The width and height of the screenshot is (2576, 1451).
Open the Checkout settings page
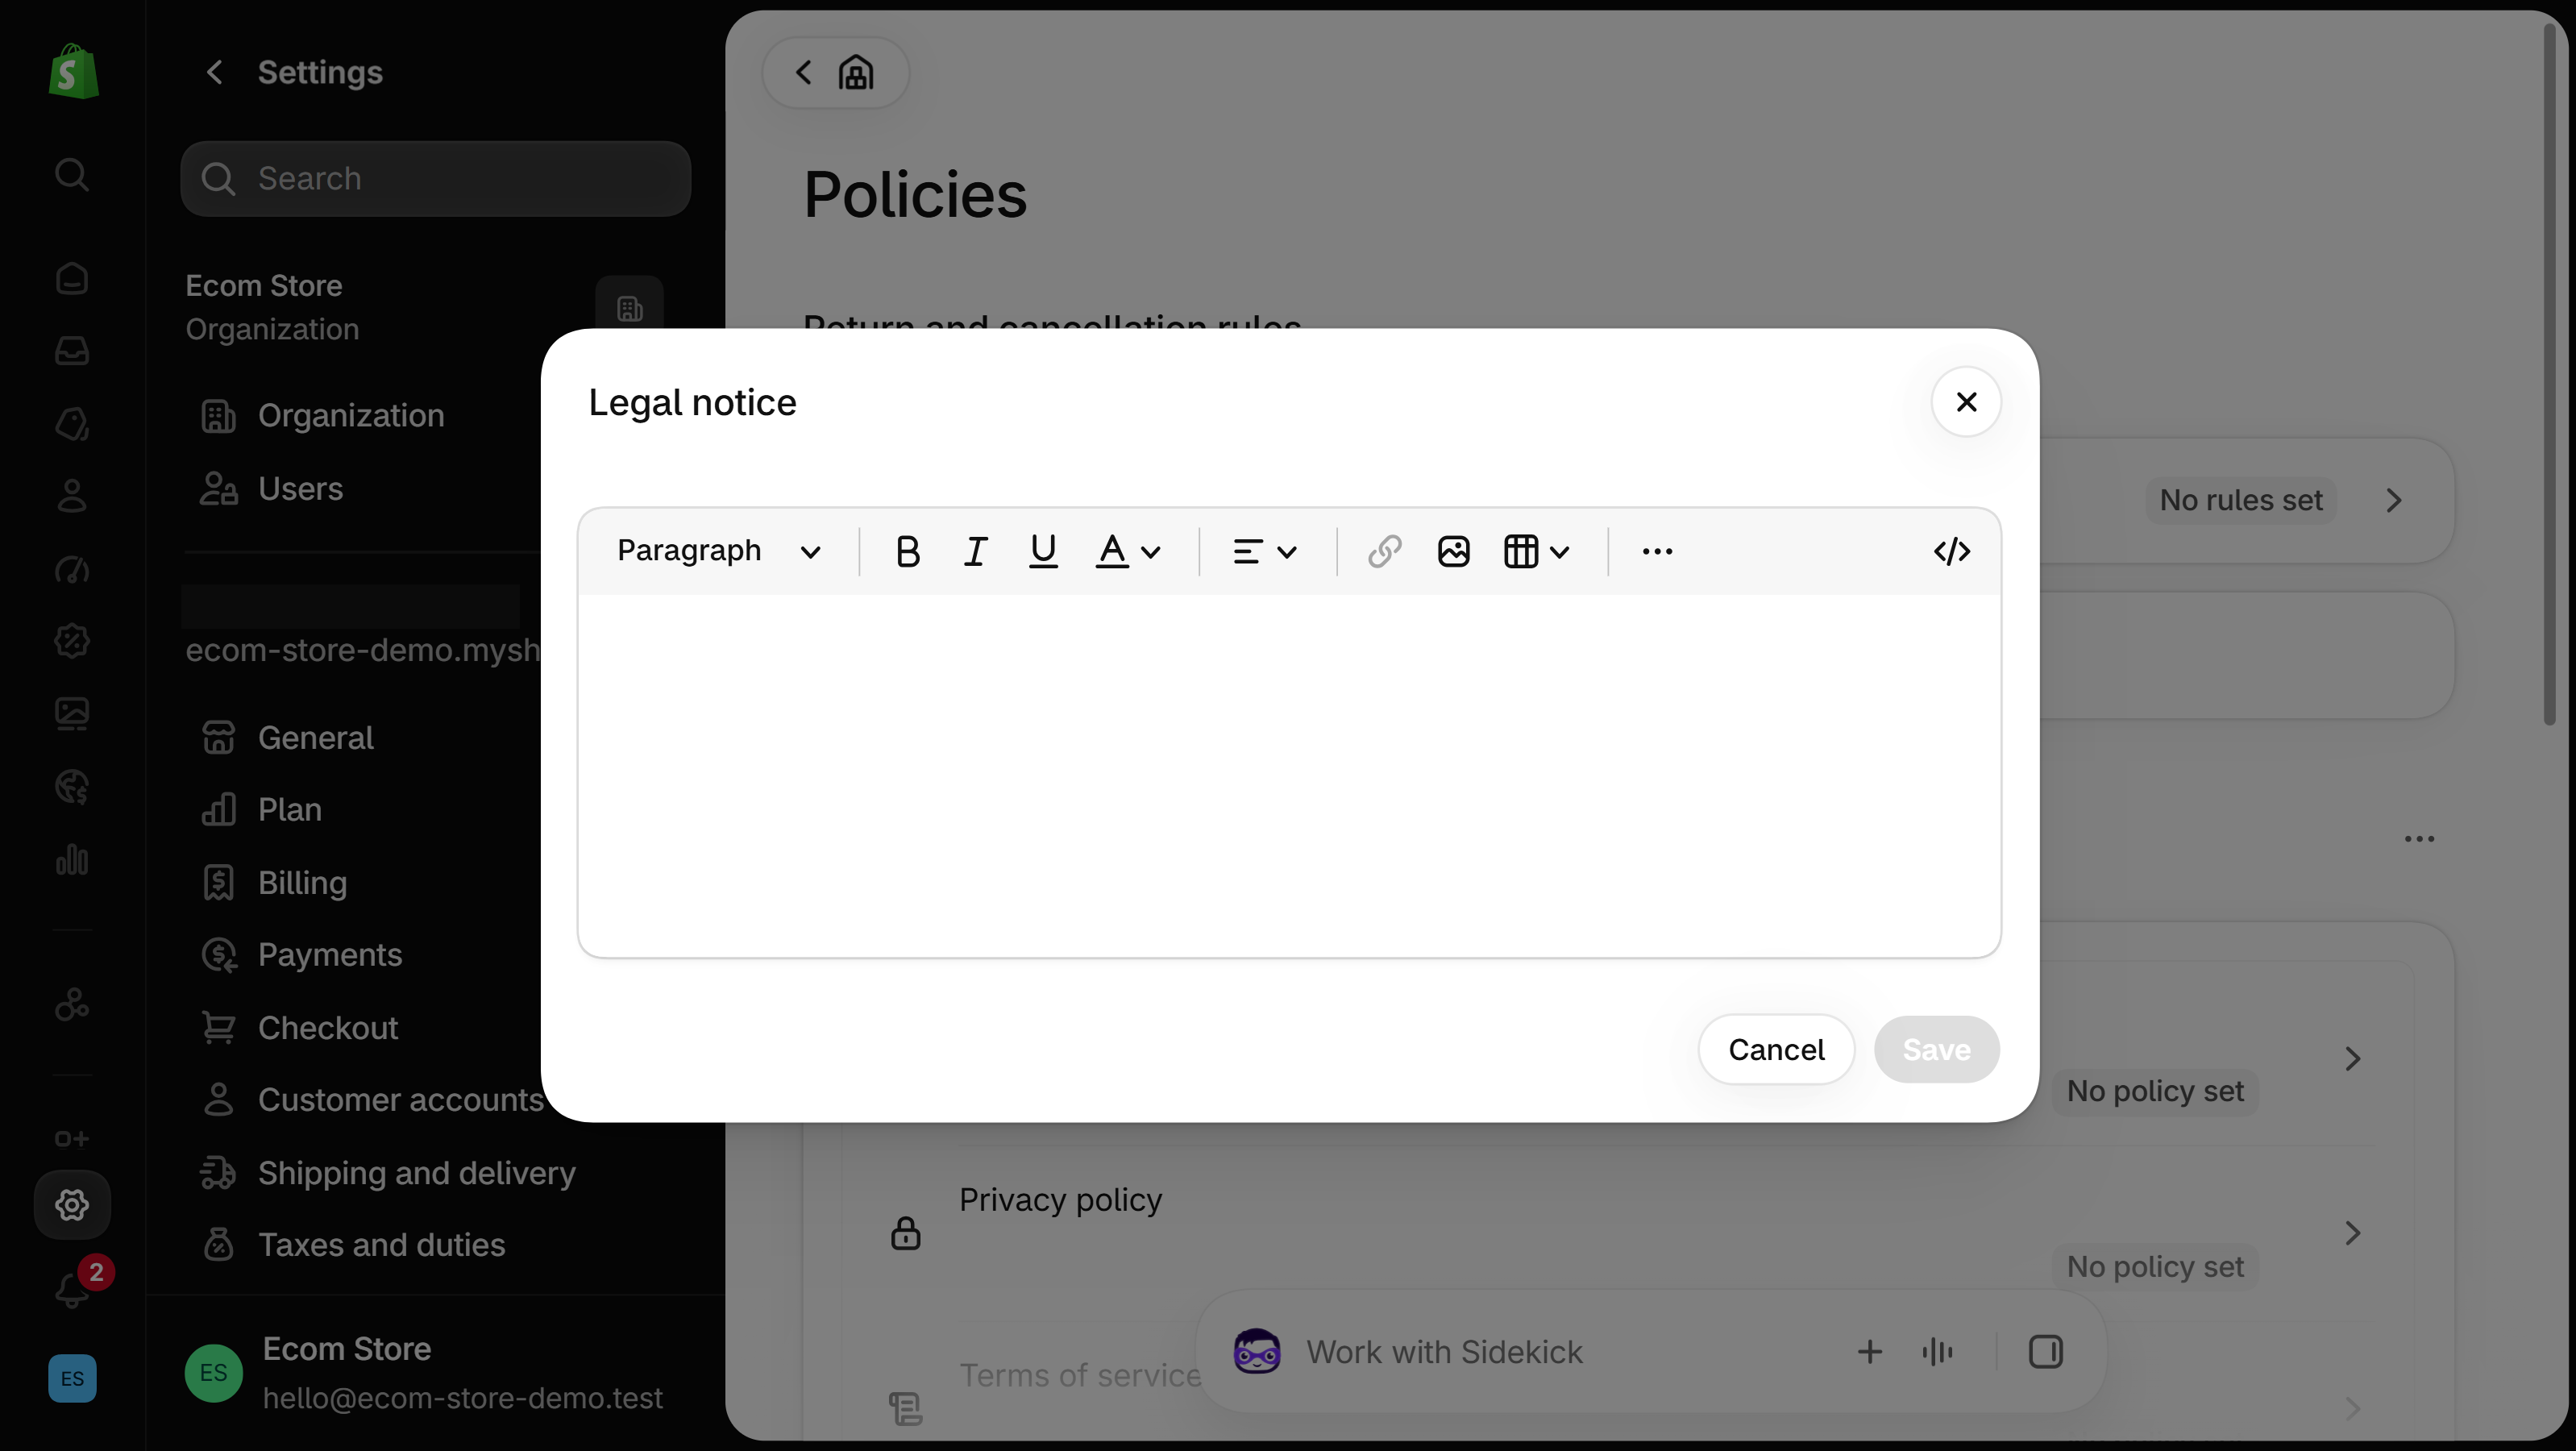point(299,1027)
